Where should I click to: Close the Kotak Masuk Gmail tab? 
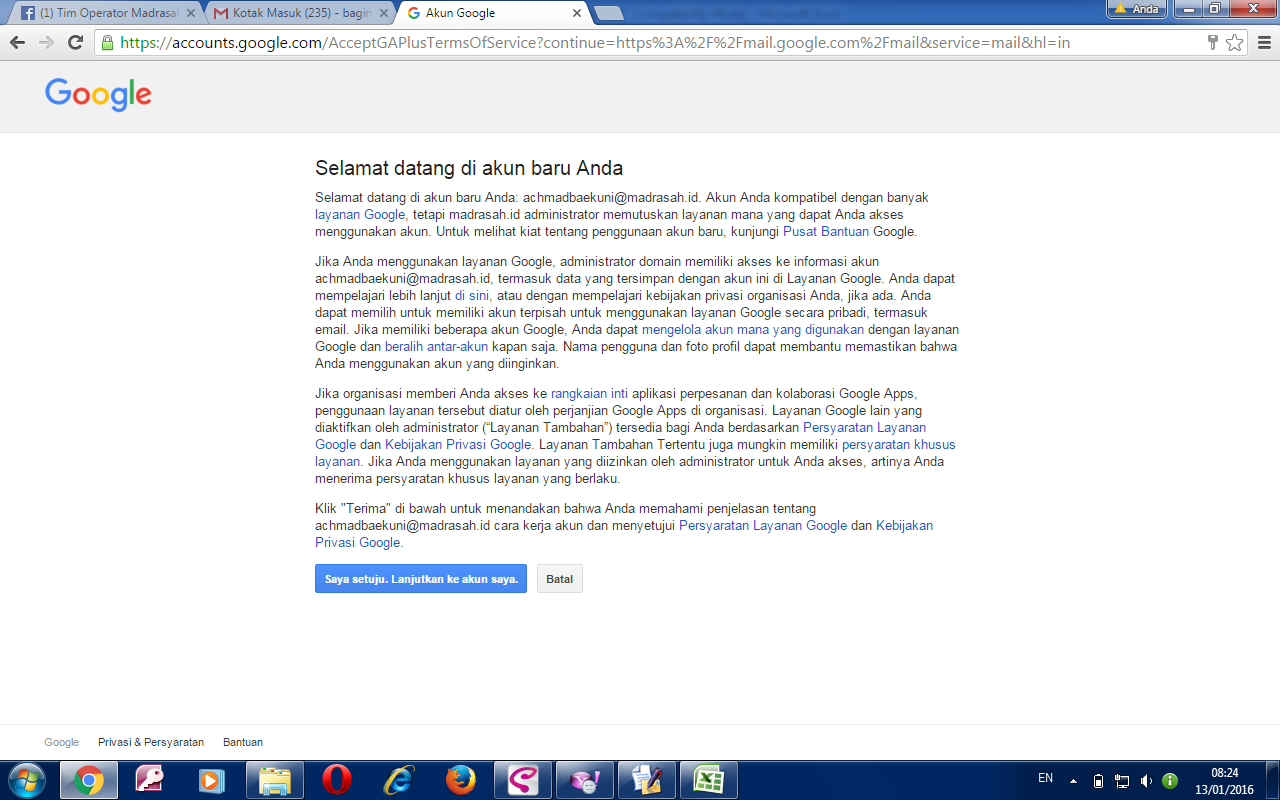pyautogui.click(x=384, y=14)
